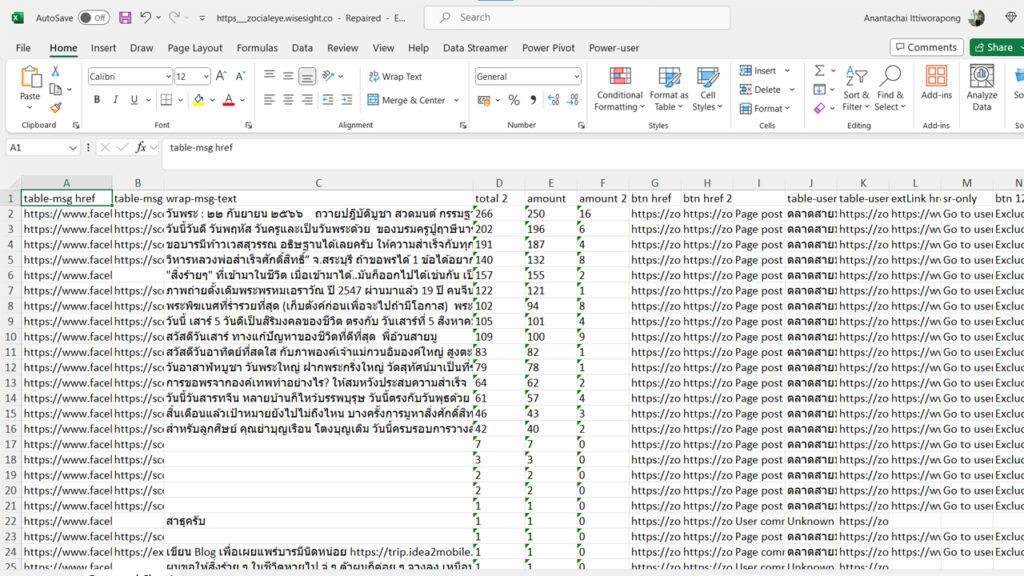Screen dimensions: 1024x576
Task: Open Add-ins from the ribbon
Action: 936,83
